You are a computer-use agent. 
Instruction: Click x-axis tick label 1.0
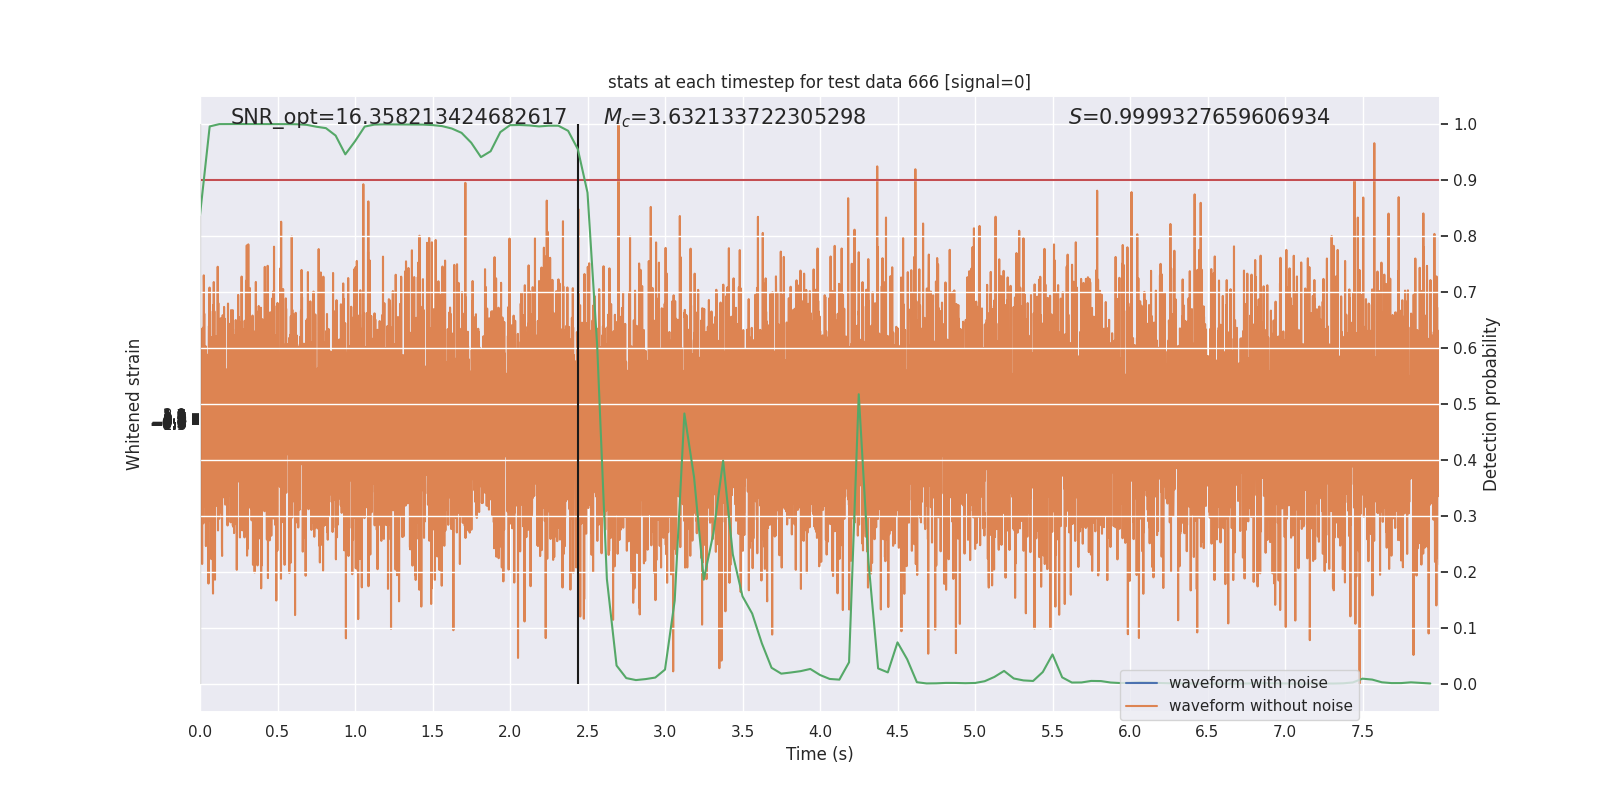(355, 732)
